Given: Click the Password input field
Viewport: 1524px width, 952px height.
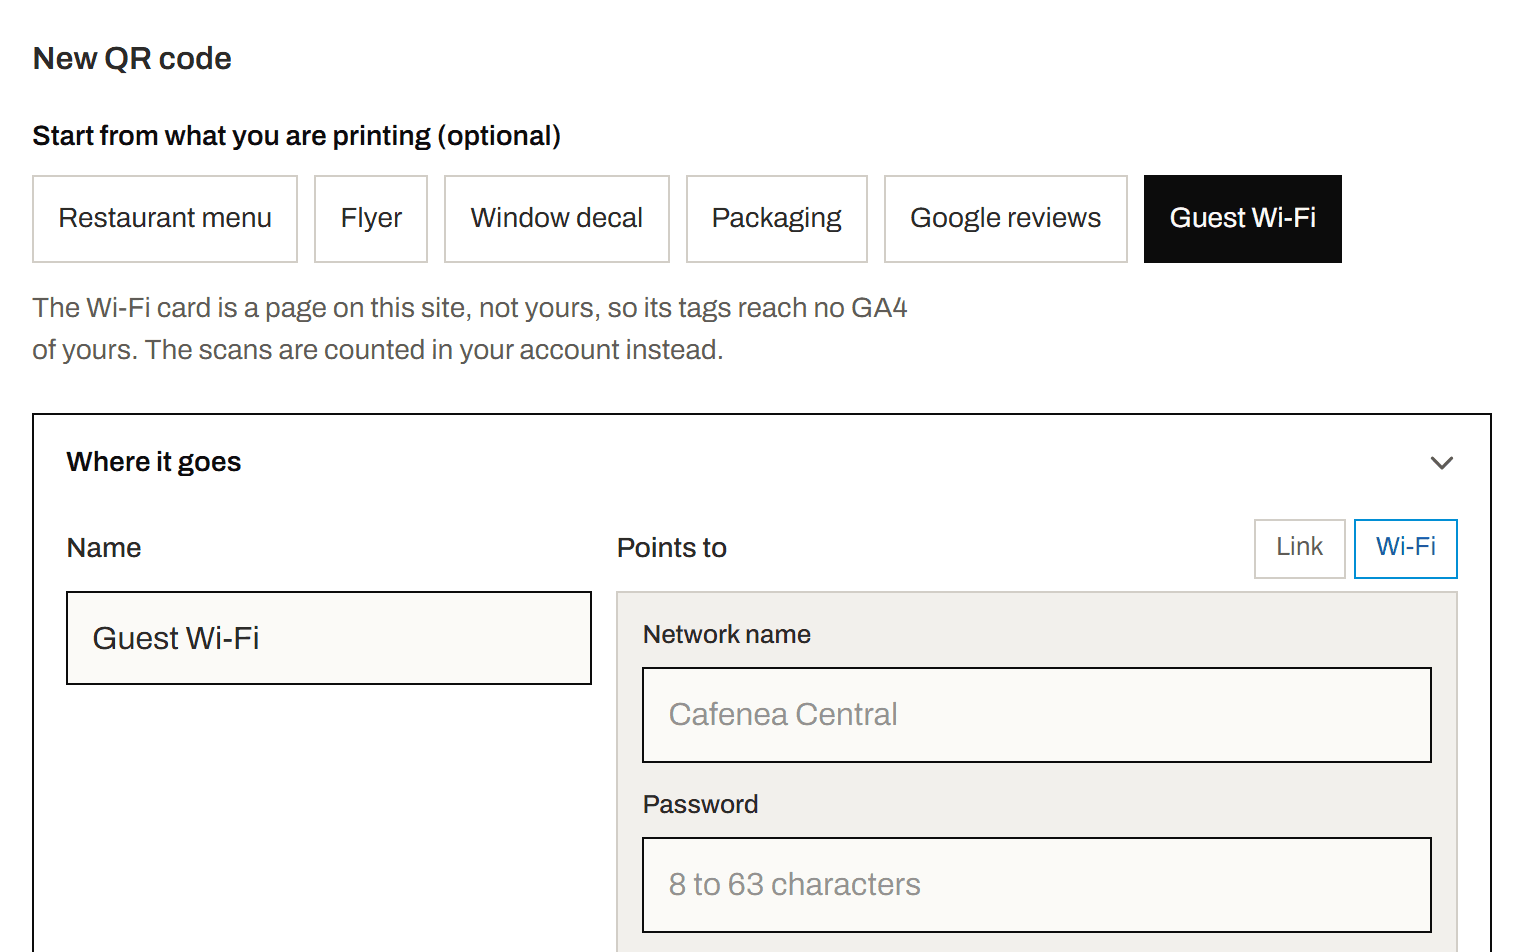Looking at the screenshot, I should 1037,885.
